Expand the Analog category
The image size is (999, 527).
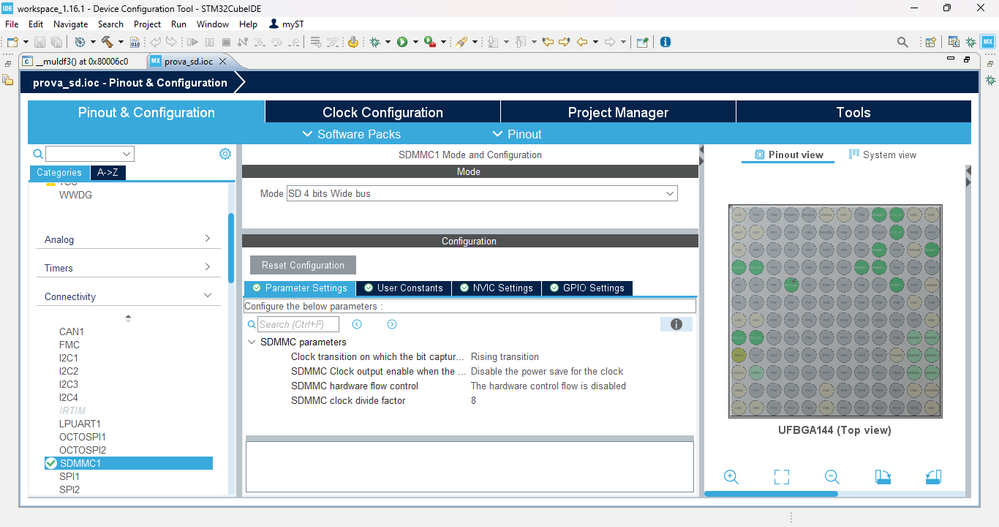click(207, 238)
